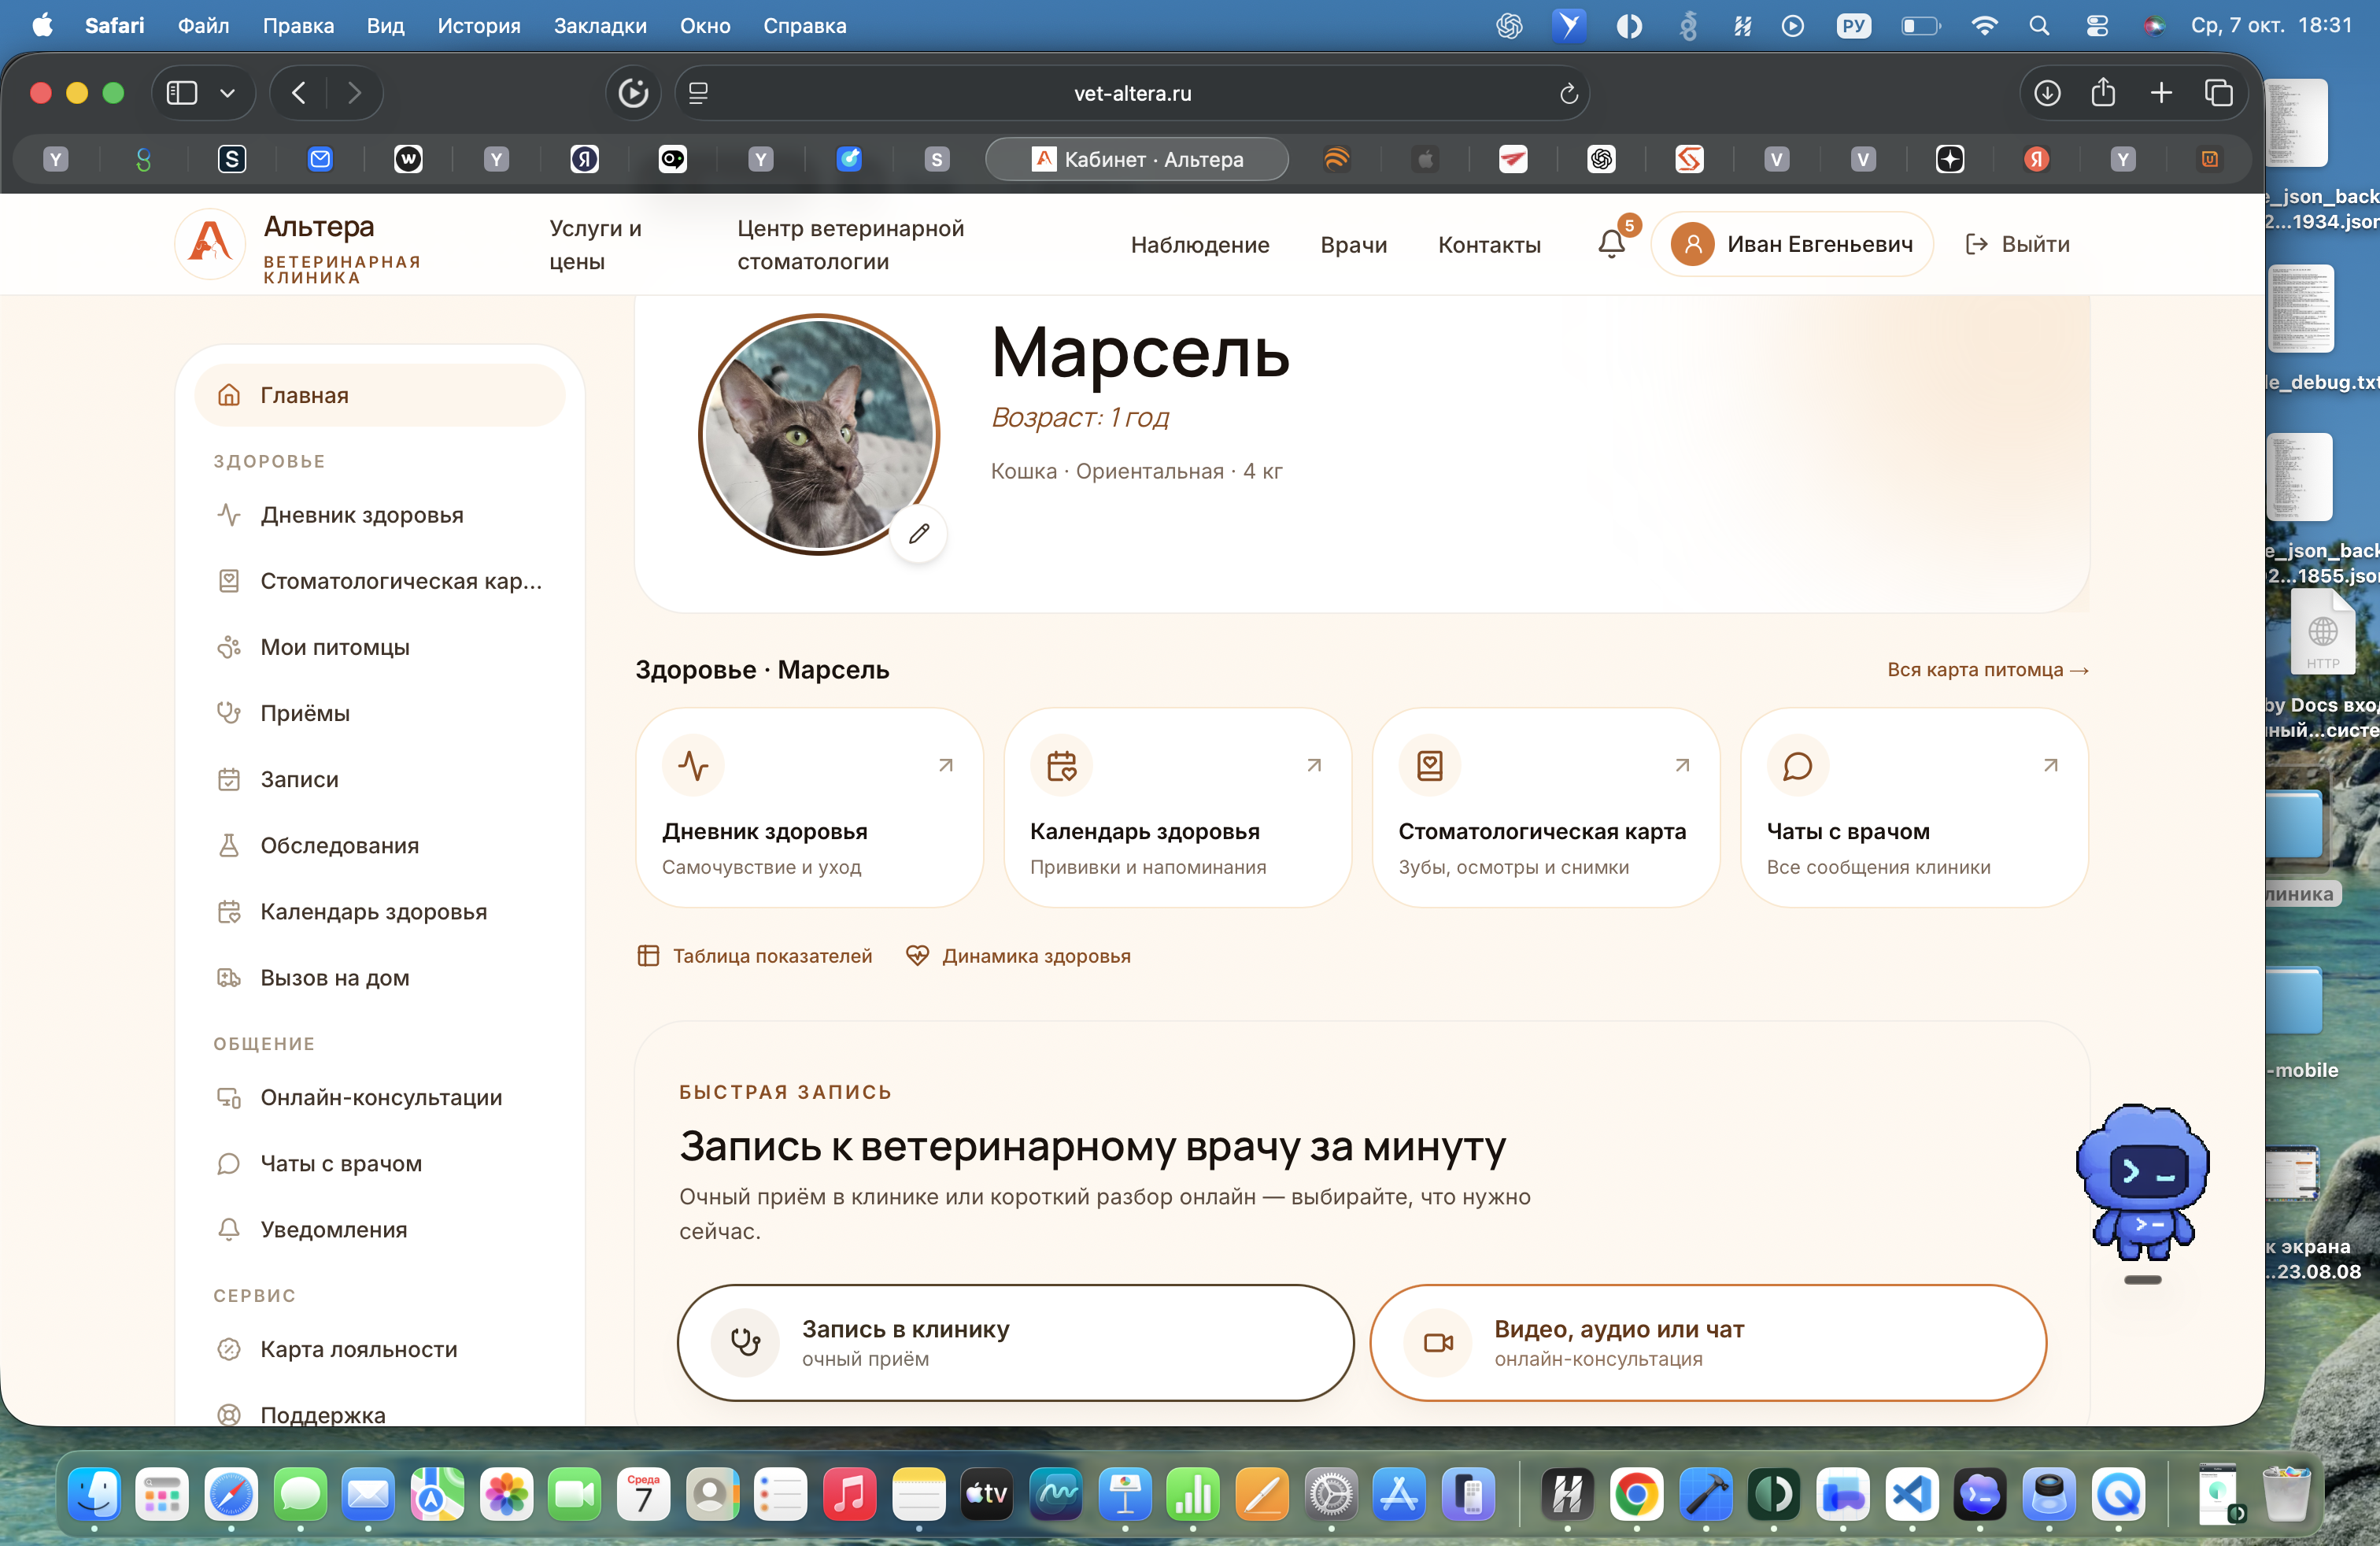Select Приёмы in sidebar
This screenshot has width=2380, height=1546.
tap(380, 713)
